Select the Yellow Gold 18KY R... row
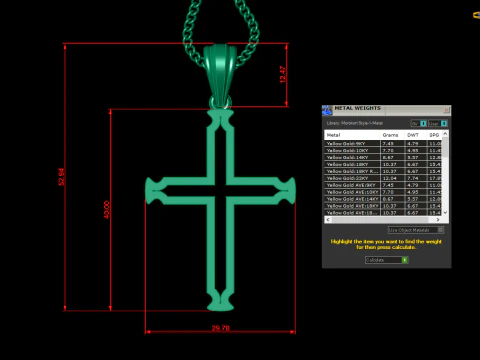480x360 pixels. 383,171
